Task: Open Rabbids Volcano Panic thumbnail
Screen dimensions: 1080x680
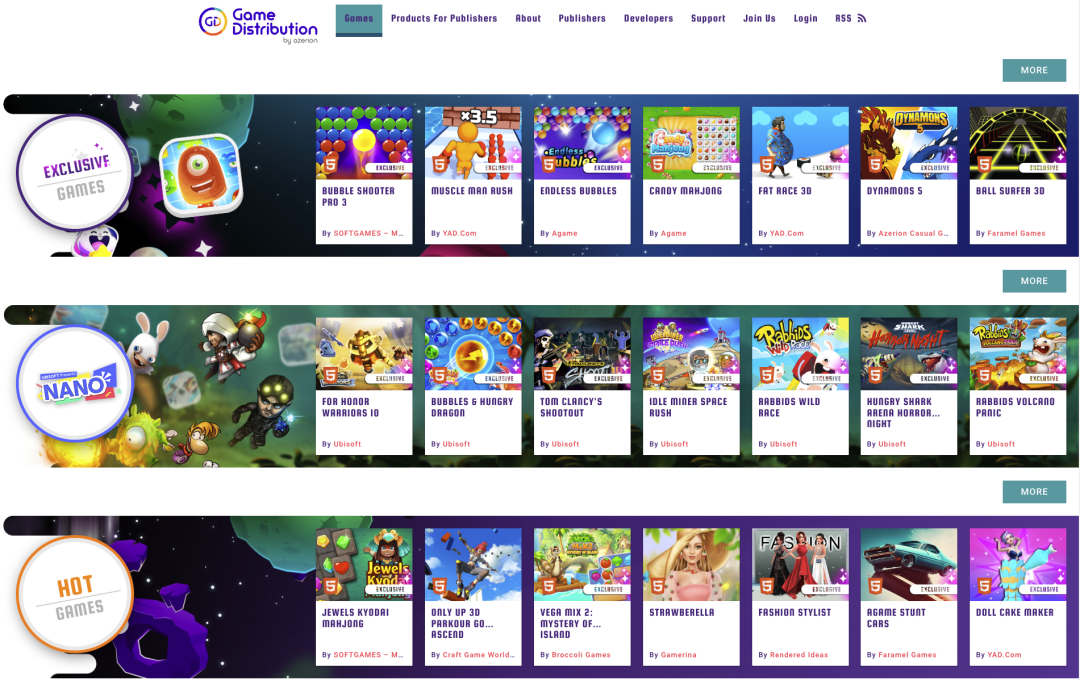Action: click(x=1018, y=353)
